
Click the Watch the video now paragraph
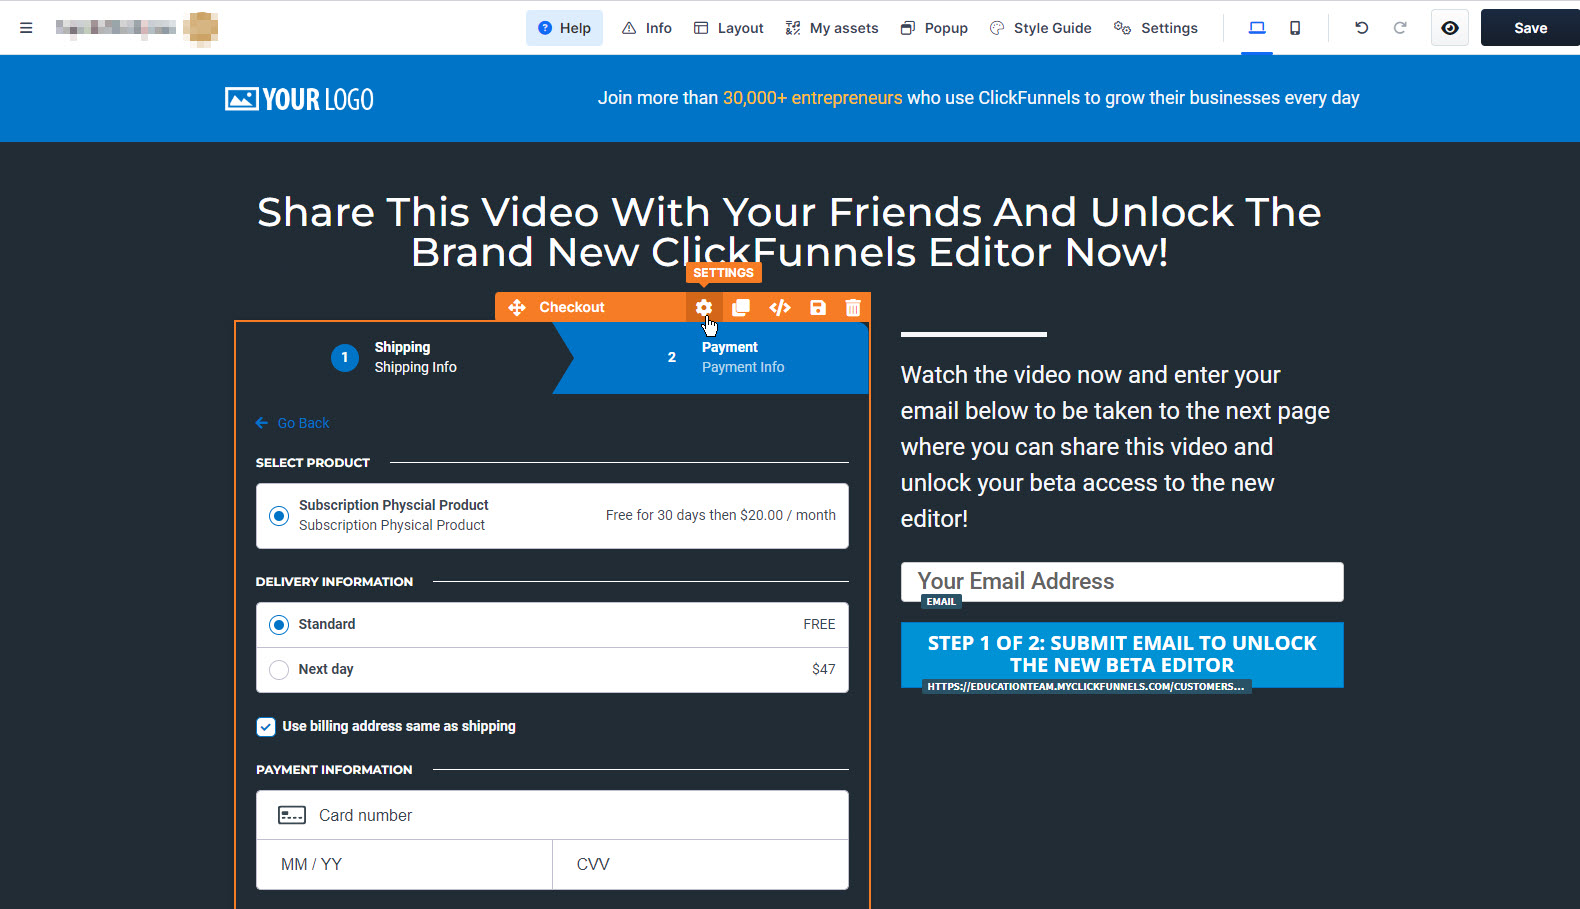coord(1115,447)
